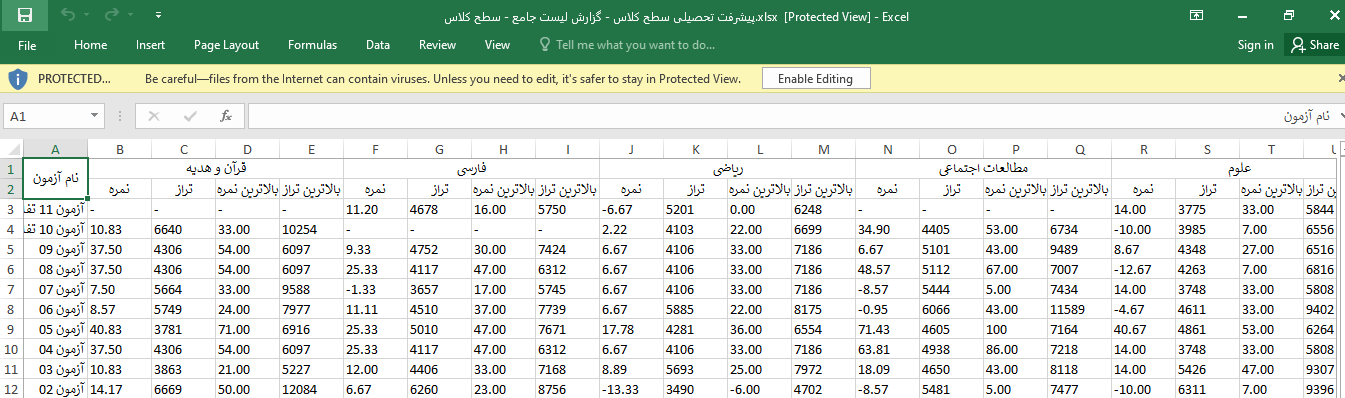This screenshot has height=398, width=1345.
Task: Click merged header قرآن و هدیه
Action: pos(216,168)
